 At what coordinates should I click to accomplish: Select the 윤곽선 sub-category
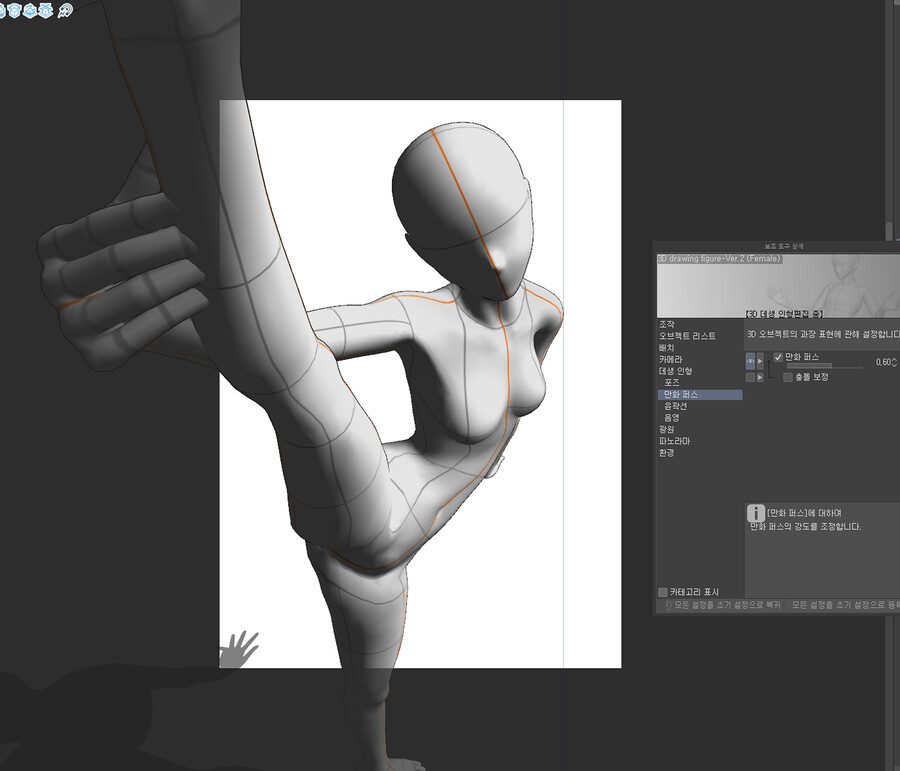[677, 406]
